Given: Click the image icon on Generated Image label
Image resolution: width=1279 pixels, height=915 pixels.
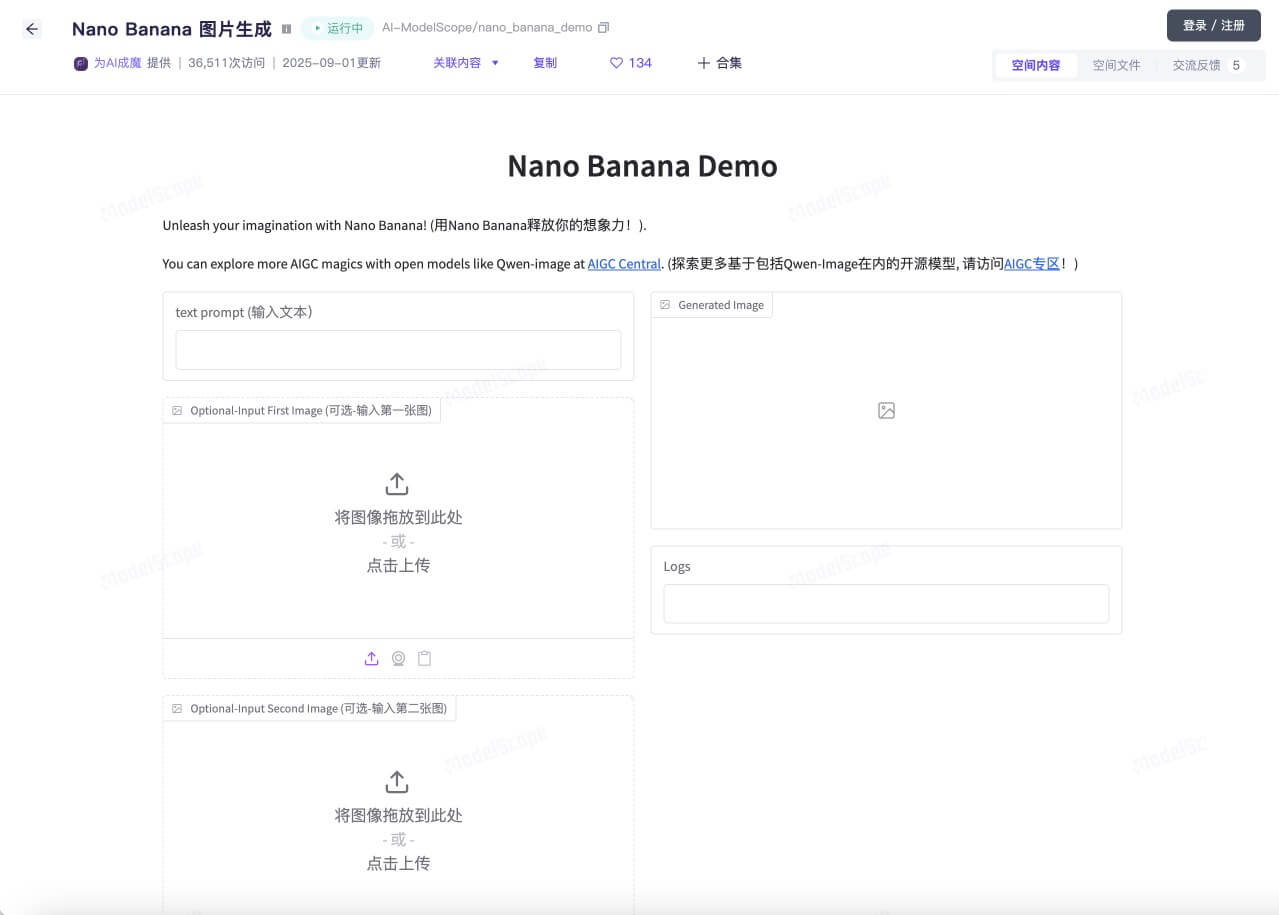Looking at the screenshot, I should (x=665, y=305).
